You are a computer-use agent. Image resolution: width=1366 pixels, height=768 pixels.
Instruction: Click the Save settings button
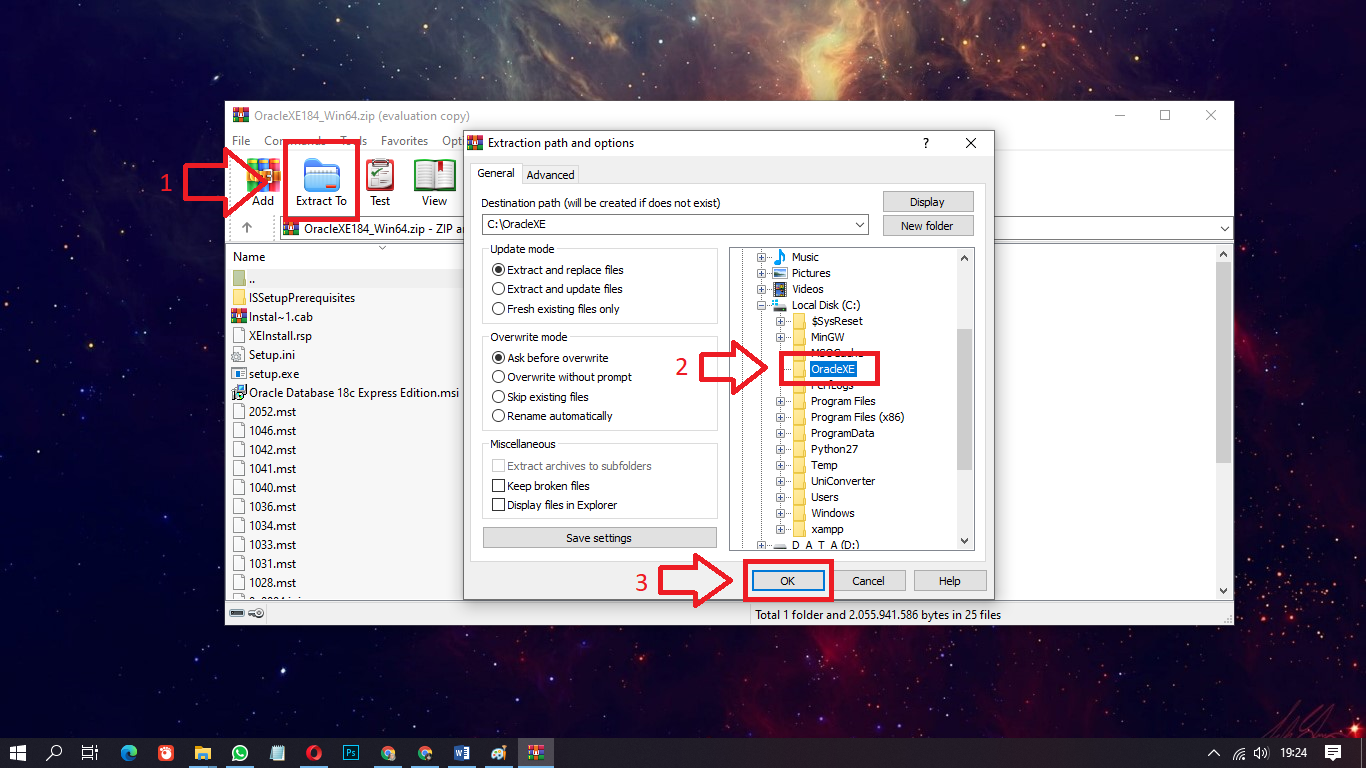[x=599, y=538]
